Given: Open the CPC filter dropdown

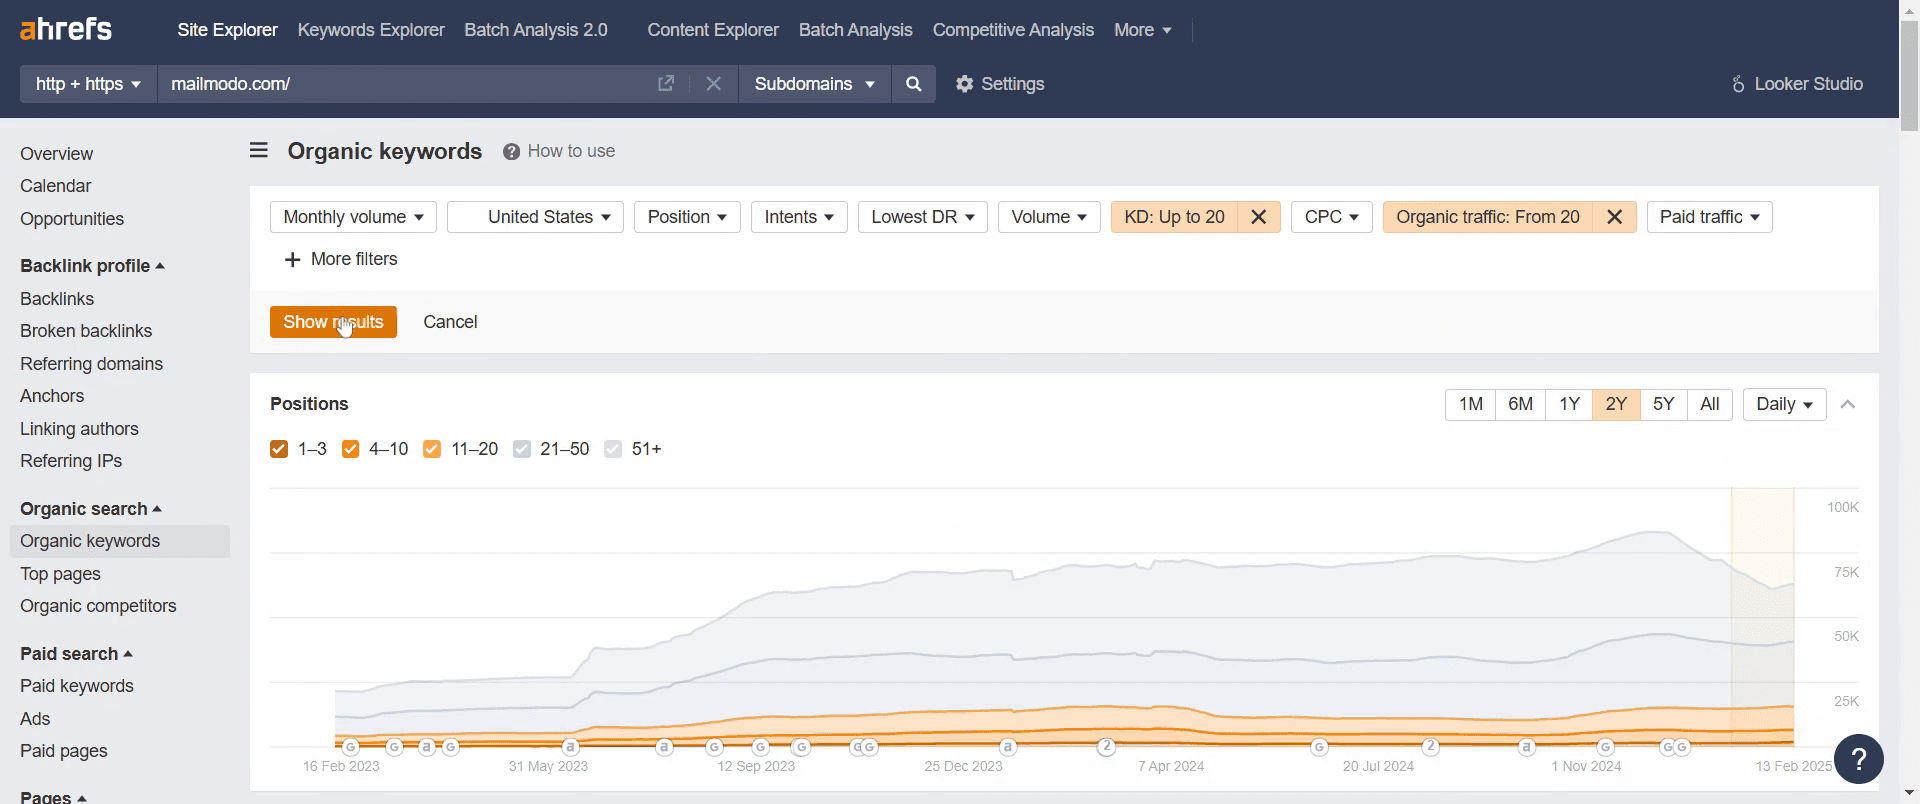Looking at the screenshot, I should (1331, 217).
